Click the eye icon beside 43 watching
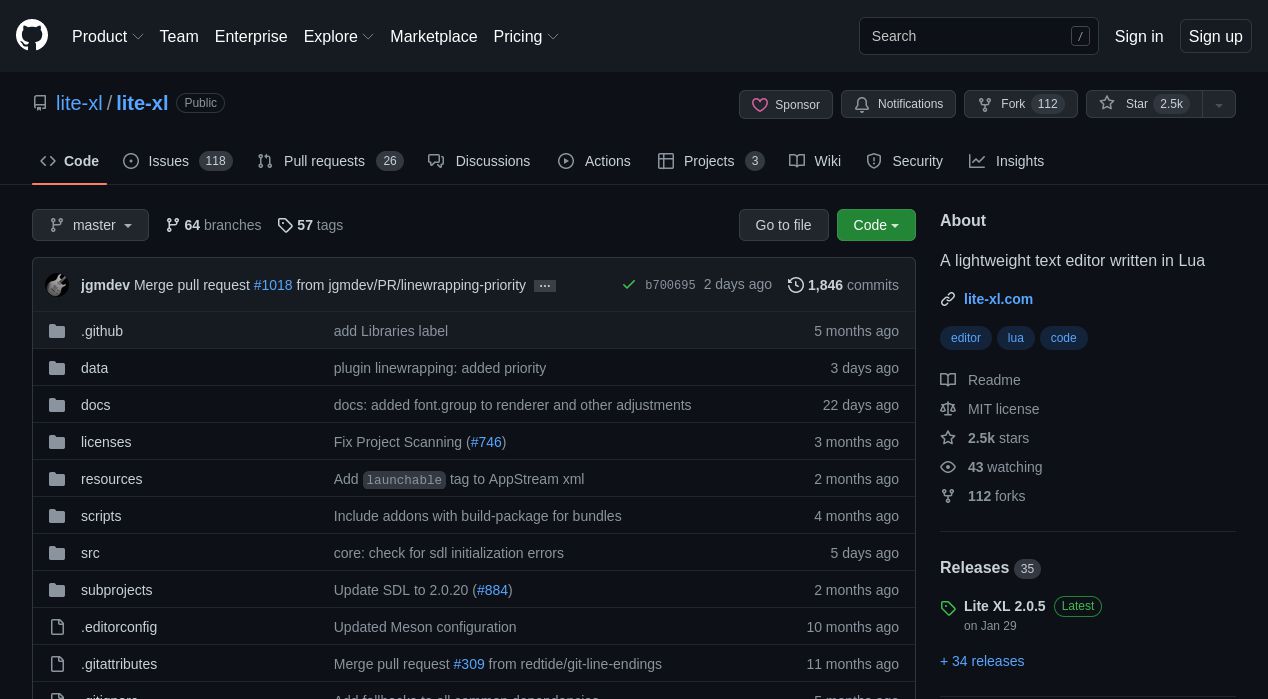This screenshot has height=699, width=1268. pyautogui.click(x=948, y=467)
